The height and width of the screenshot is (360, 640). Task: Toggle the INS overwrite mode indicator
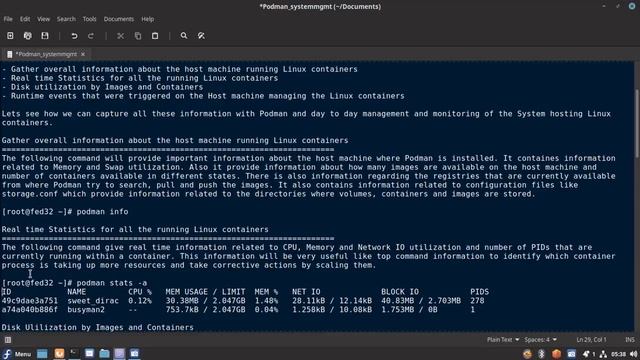pos(630,340)
